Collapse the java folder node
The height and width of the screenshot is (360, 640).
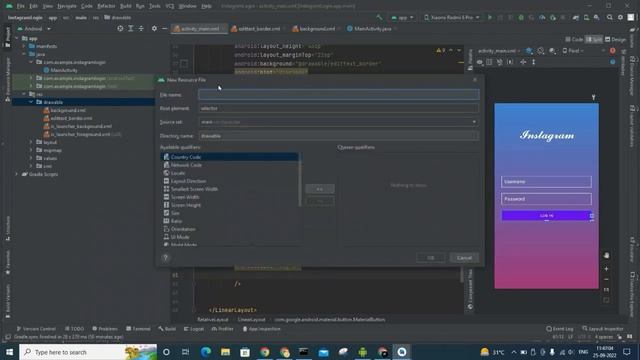24,54
